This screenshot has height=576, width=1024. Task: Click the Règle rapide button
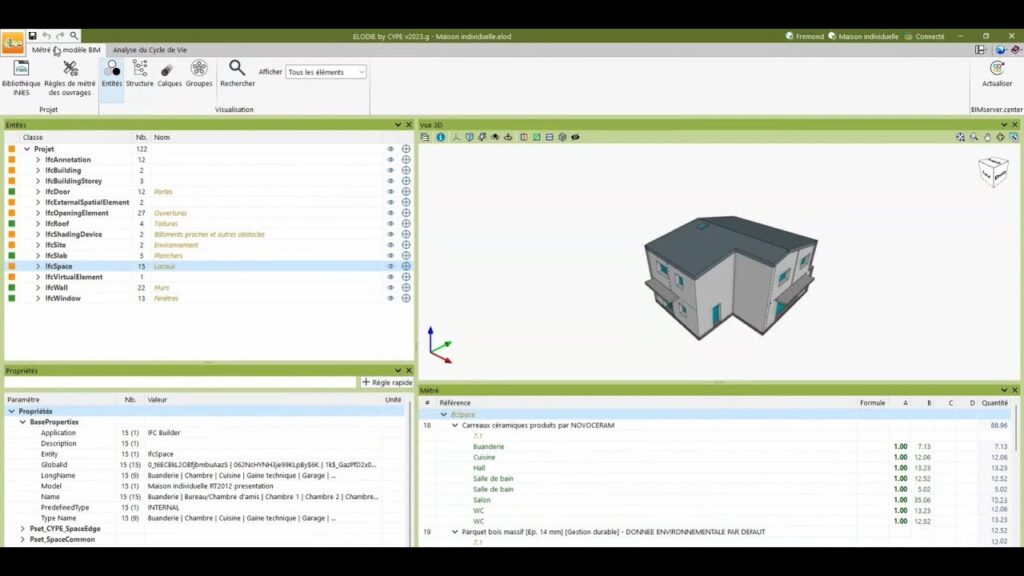click(x=386, y=382)
